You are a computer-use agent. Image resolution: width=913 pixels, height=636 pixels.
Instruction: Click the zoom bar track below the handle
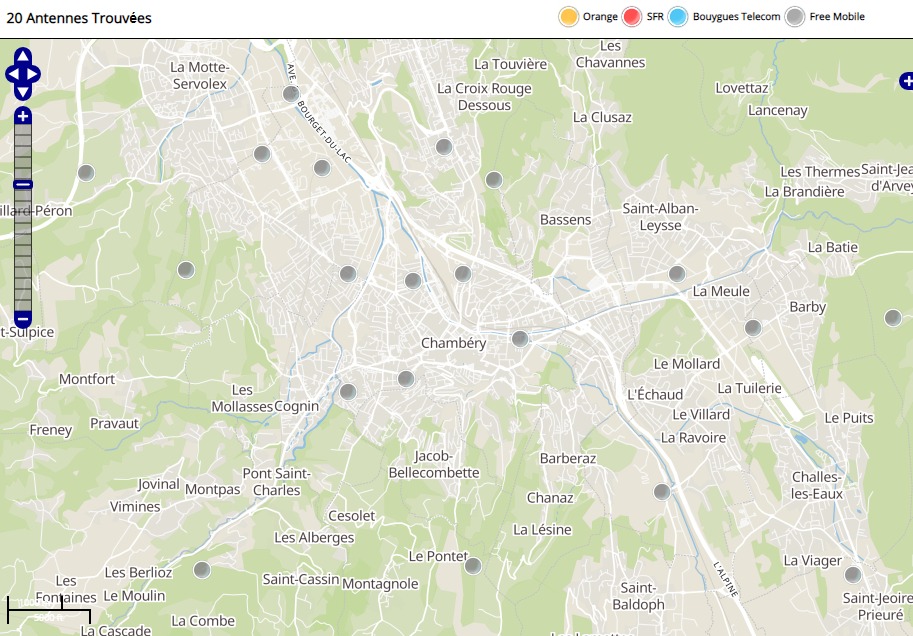point(23,250)
